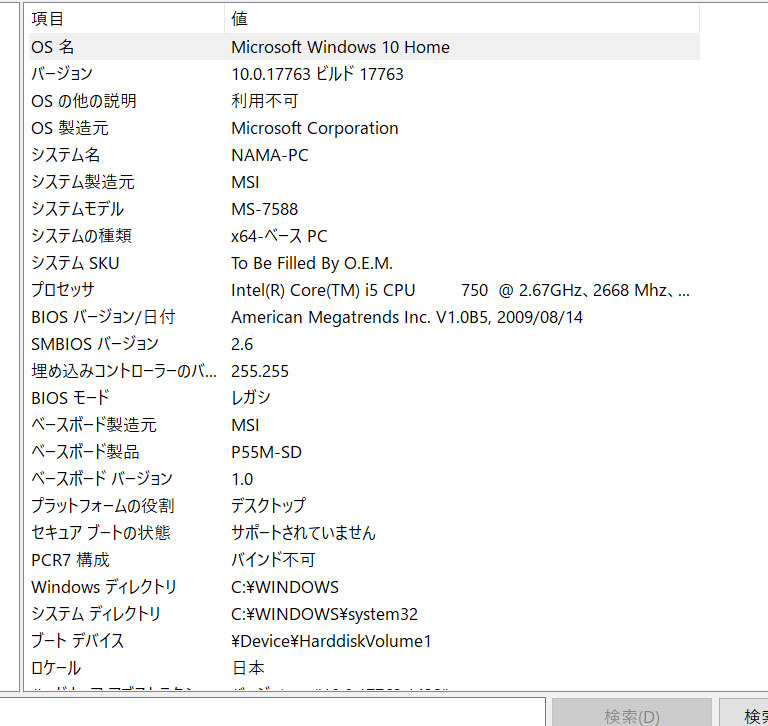Click the value MS-7588
768x726 pixels.
pyautogui.click(x=264, y=209)
